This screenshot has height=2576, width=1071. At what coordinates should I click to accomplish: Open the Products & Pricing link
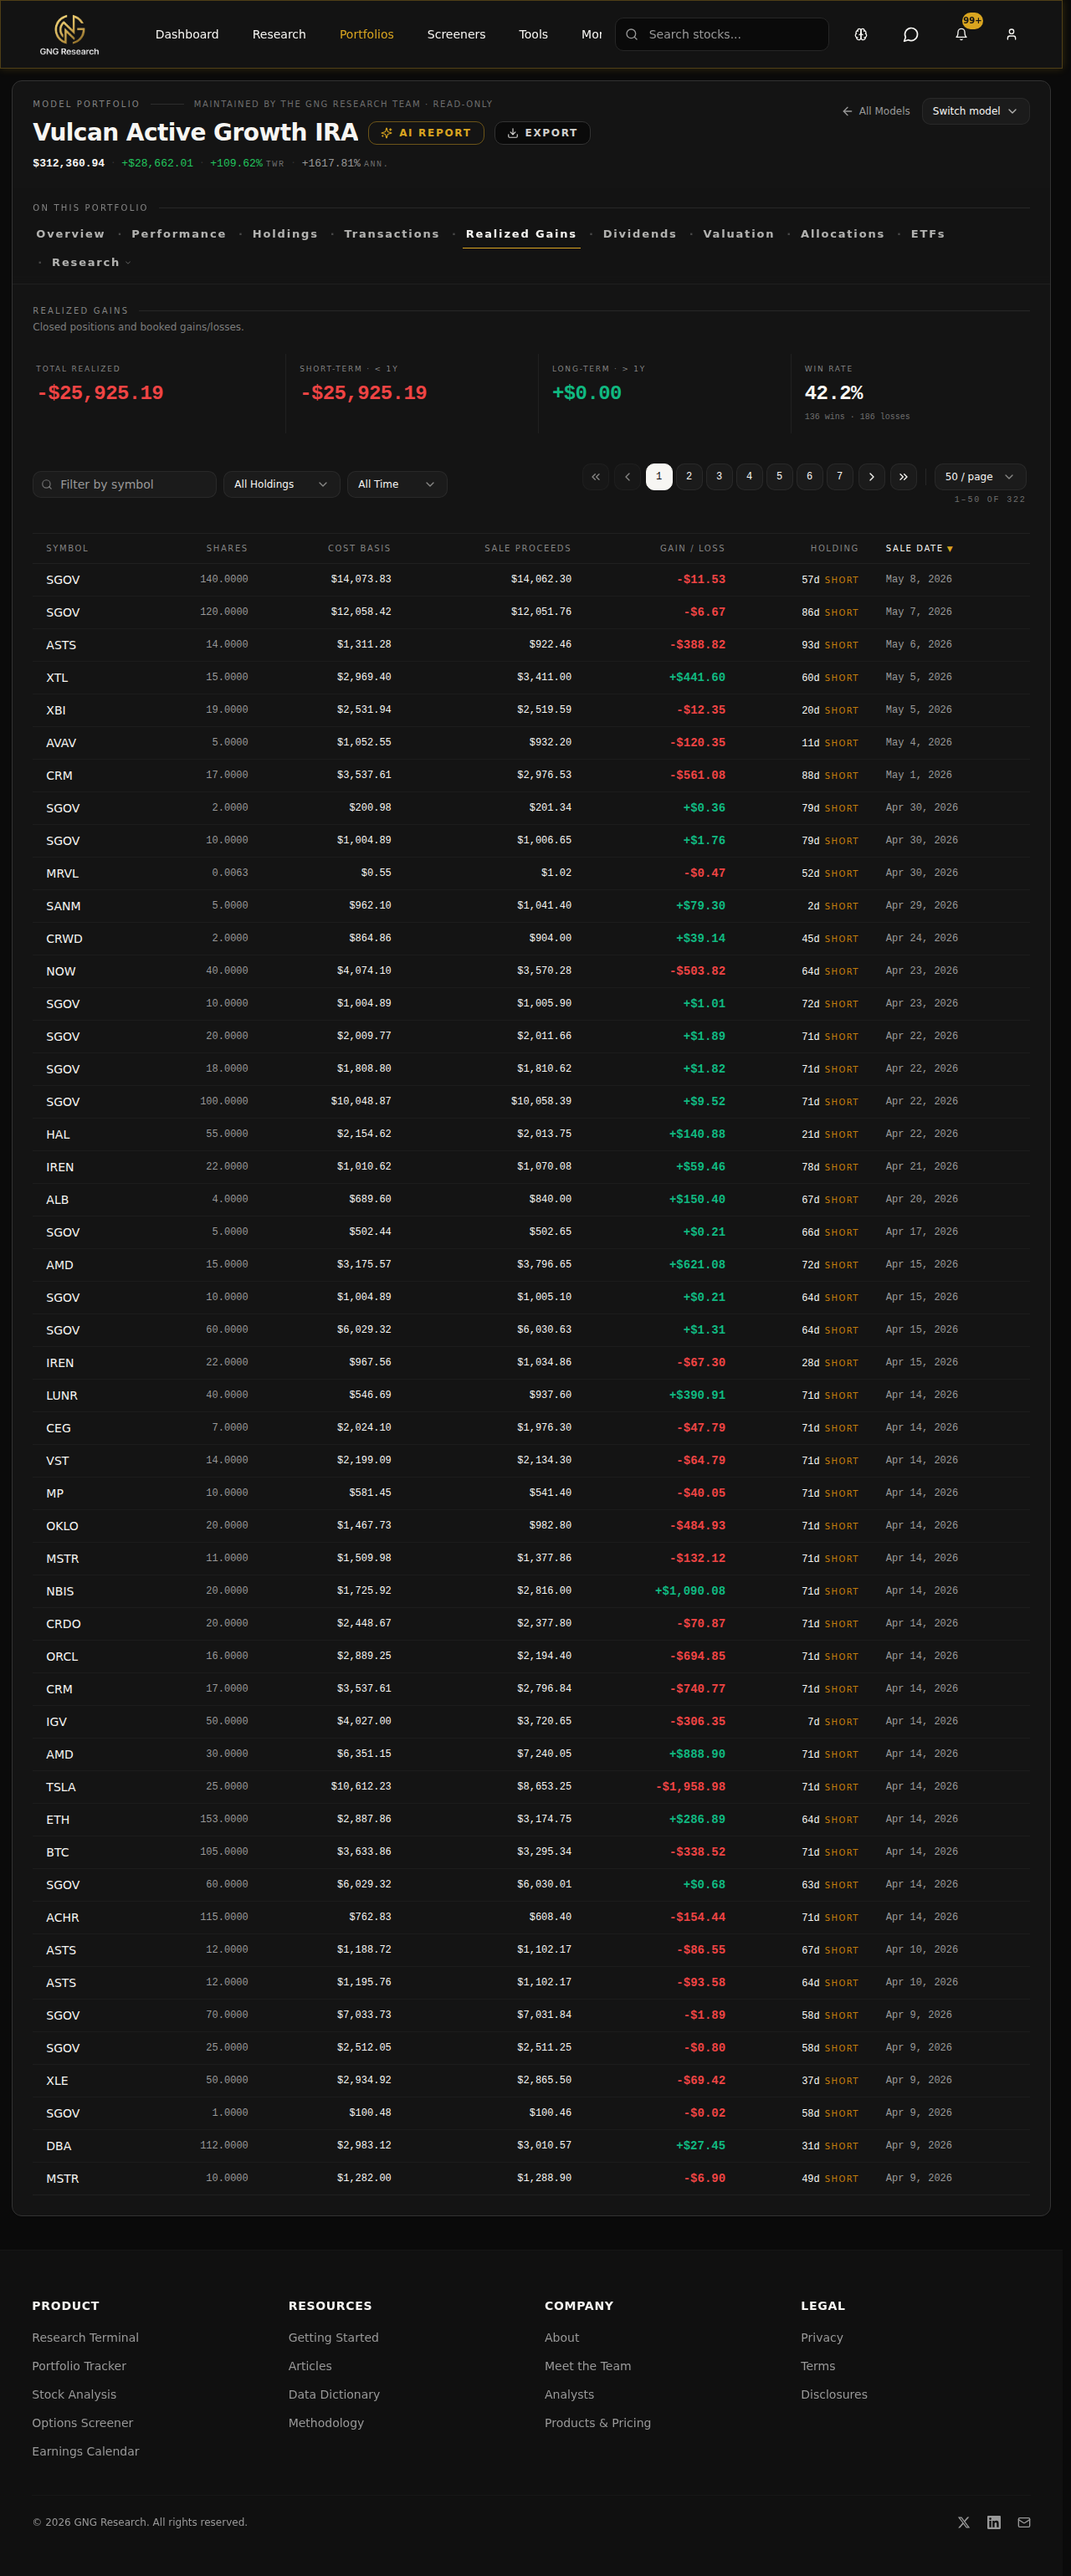click(598, 2423)
